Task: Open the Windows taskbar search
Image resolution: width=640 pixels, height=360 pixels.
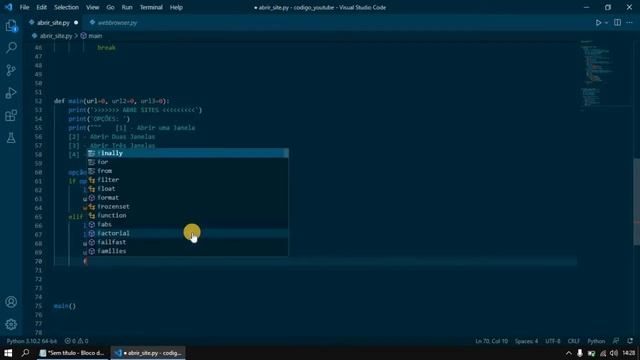Action: pos(25,353)
